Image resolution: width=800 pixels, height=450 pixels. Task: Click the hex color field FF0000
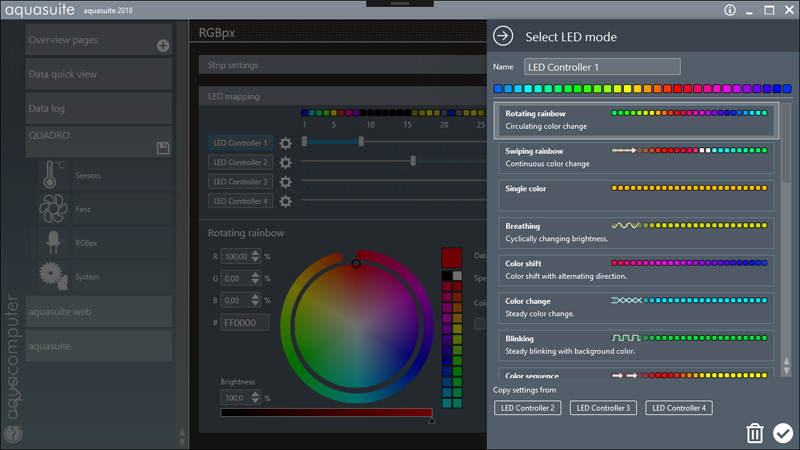pos(245,323)
